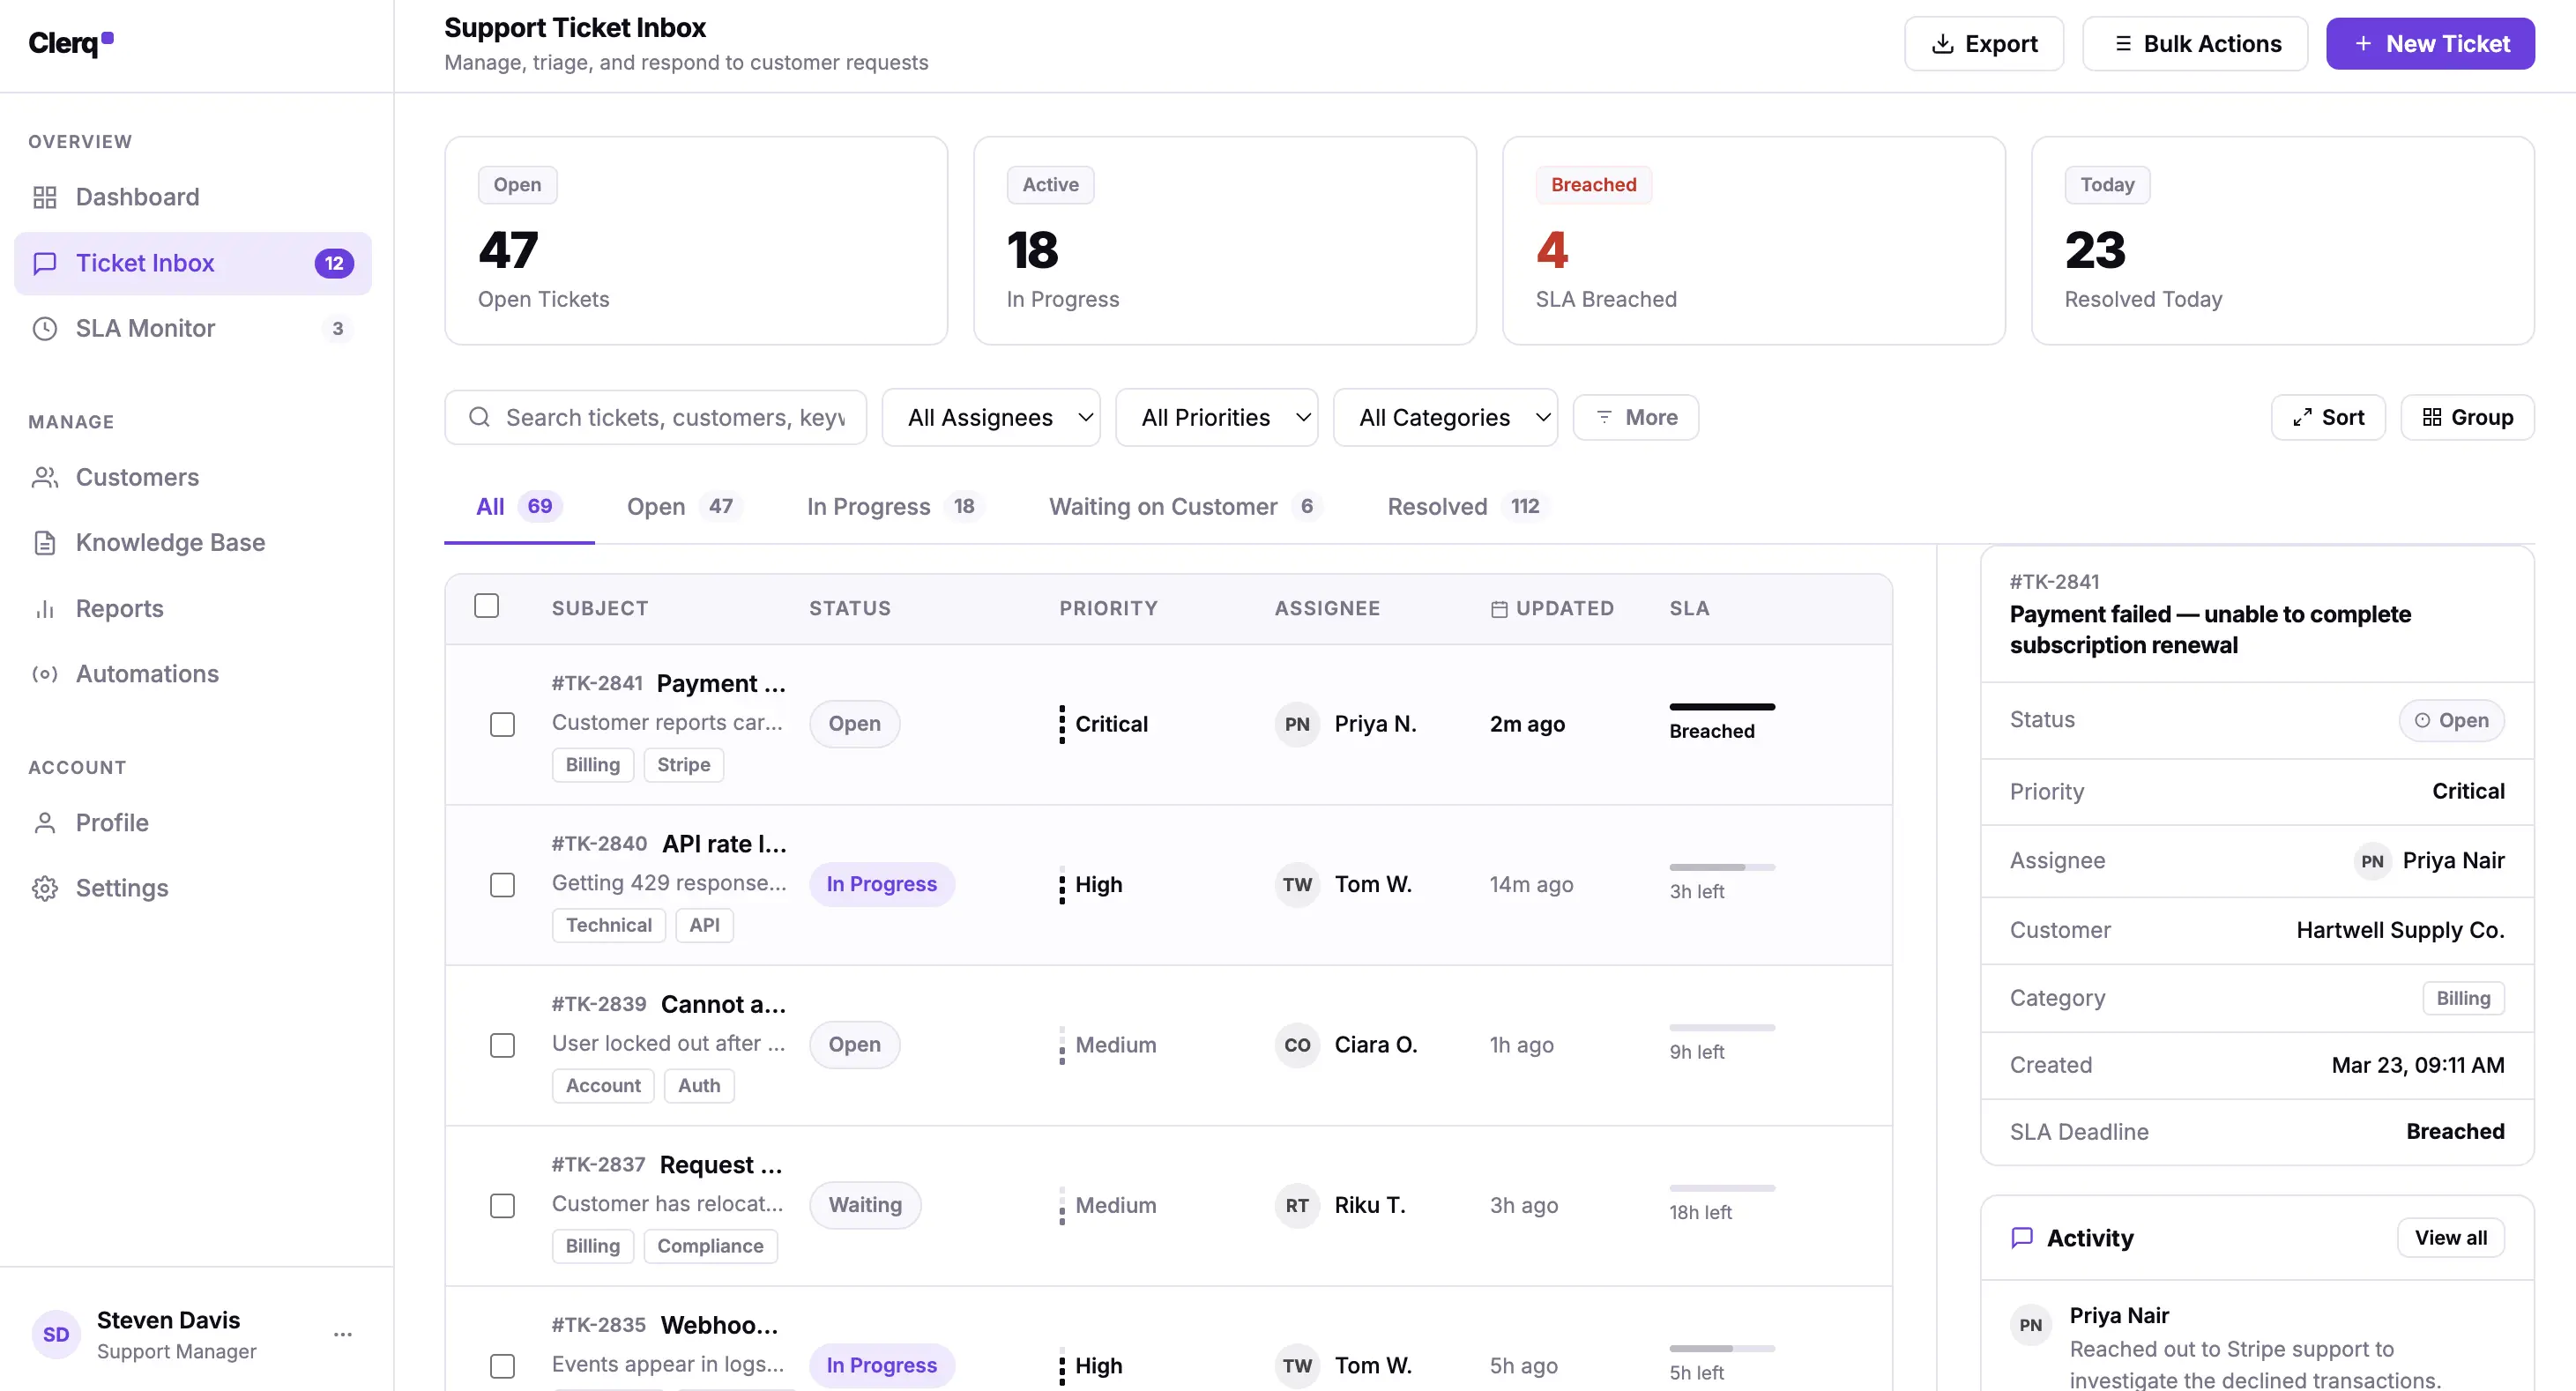Click the Activity speech bubble icon
Image resolution: width=2576 pixels, height=1391 pixels.
pyautogui.click(x=2022, y=1238)
